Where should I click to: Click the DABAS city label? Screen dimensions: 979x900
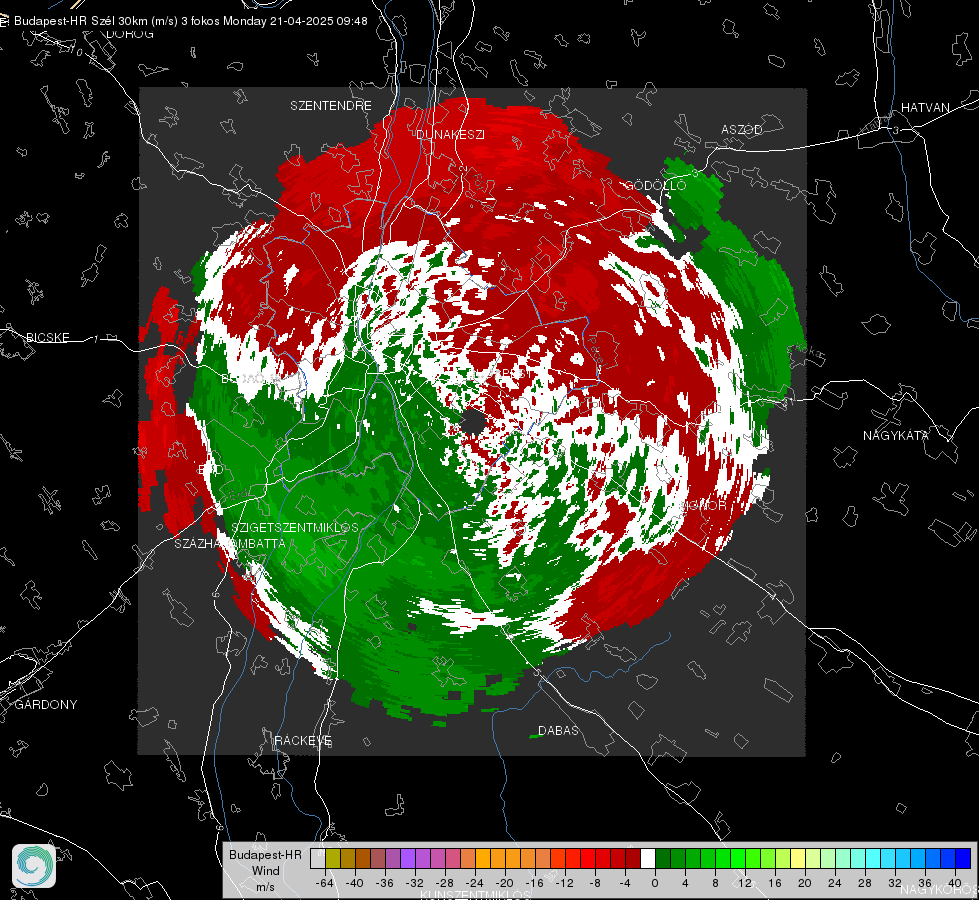[x=558, y=730]
